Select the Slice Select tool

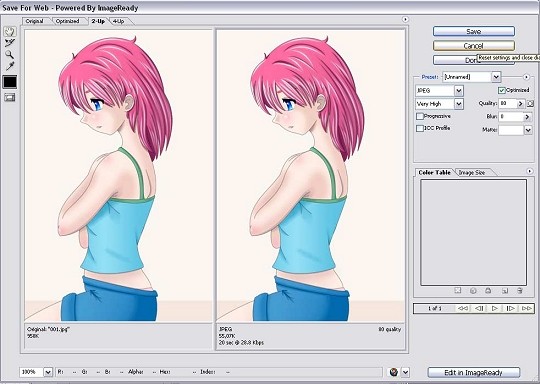[x=10, y=43]
